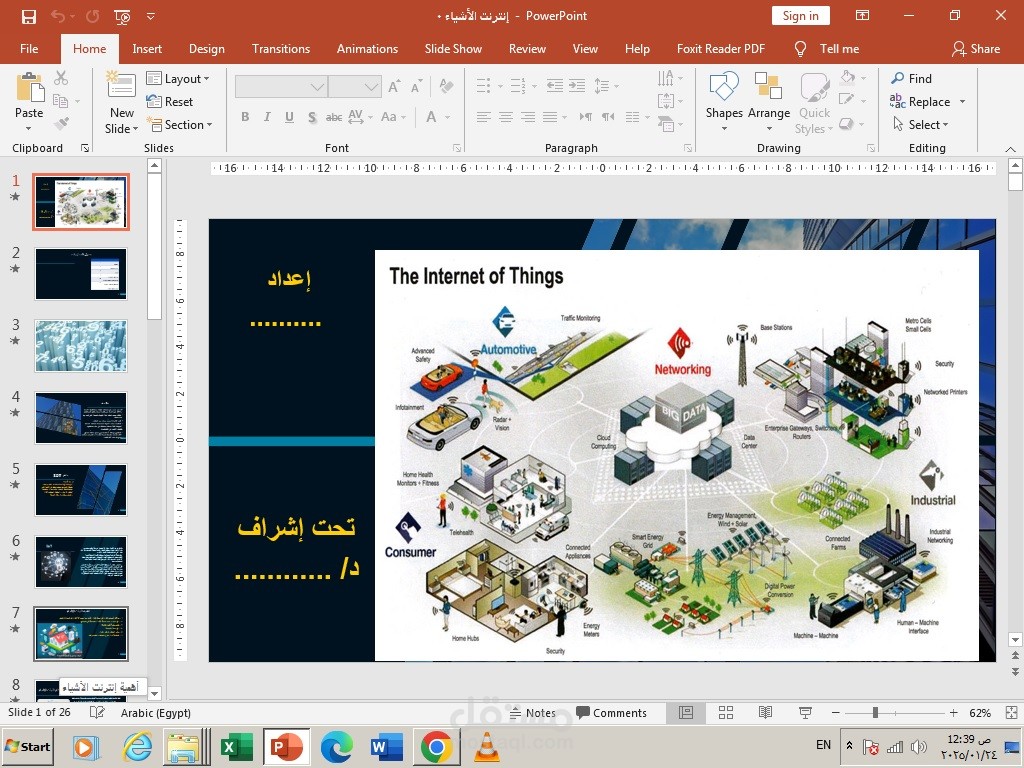The width and height of the screenshot is (1024, 768).
Task: Toggle Justify paragraph alignment
Action: coord(550,117)
